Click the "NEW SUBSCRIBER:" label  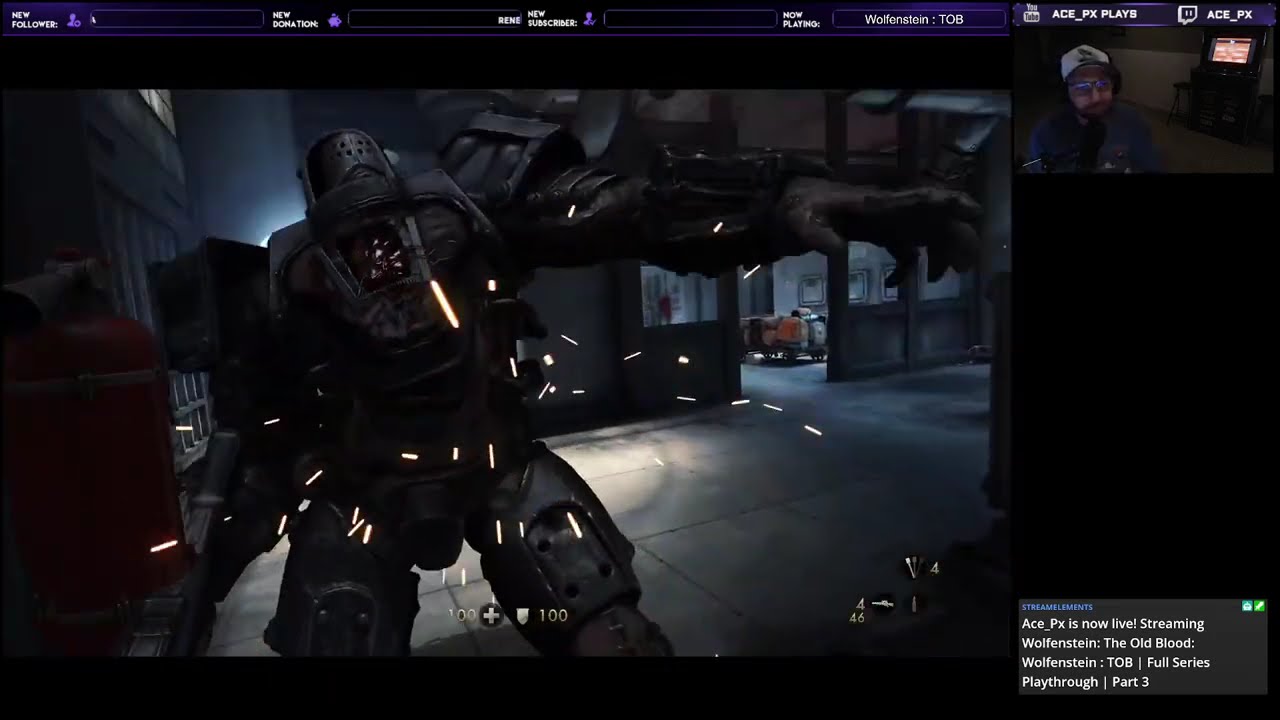coord(552,19)
